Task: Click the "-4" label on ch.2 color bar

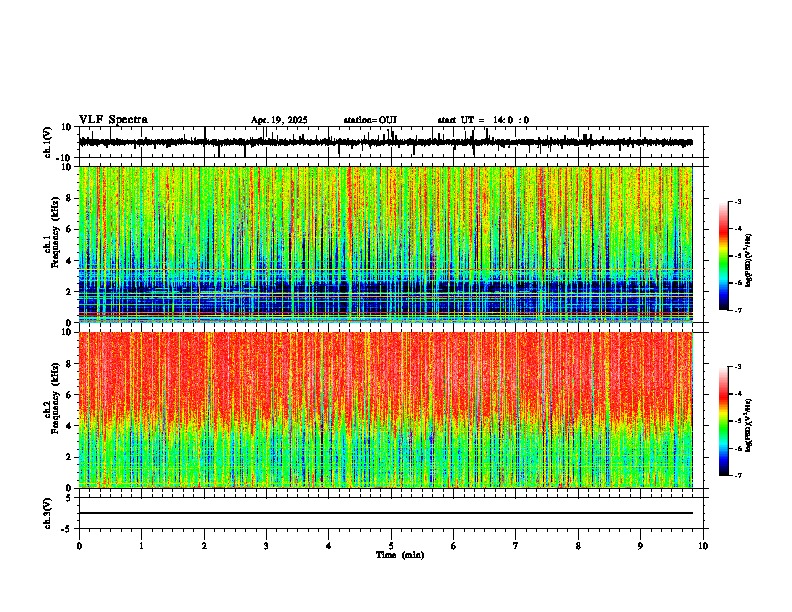Action: tap(738, 394)
